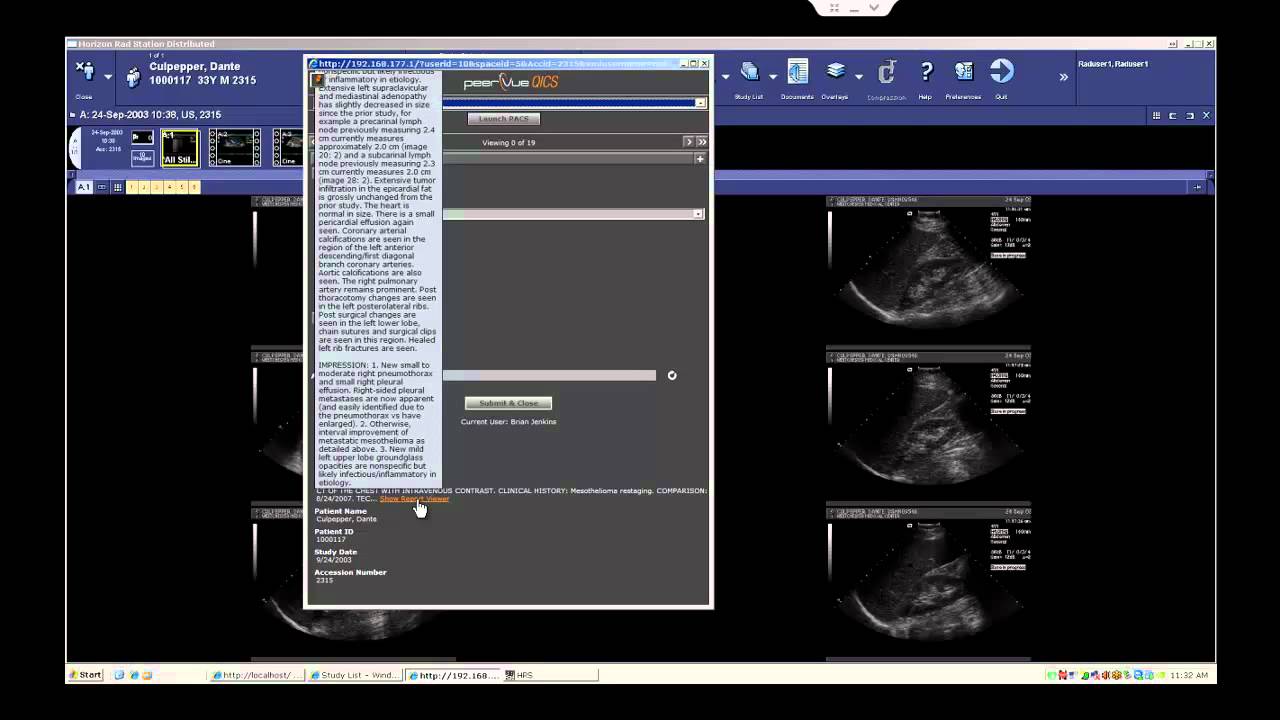Close the study with the header X
This screenshot has width=1280, height=720.
[1206, 116]
